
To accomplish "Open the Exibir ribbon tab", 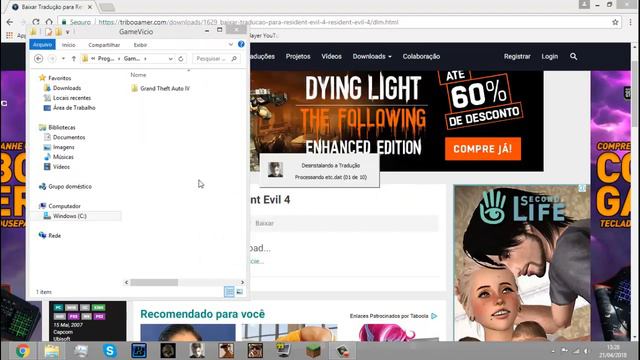I will point(140,45).
